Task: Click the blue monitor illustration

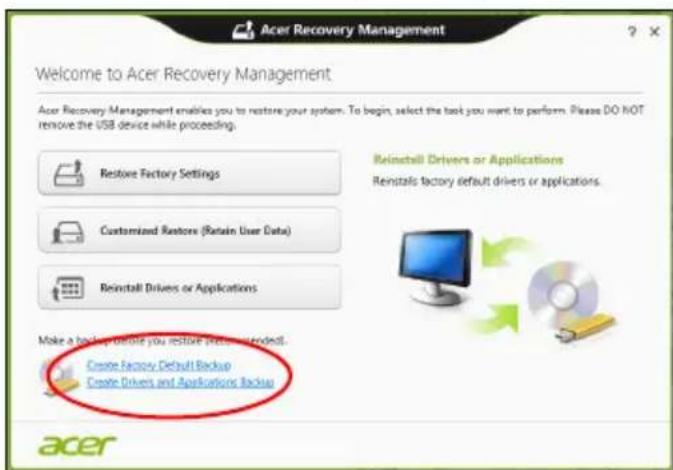Action: 435,266
